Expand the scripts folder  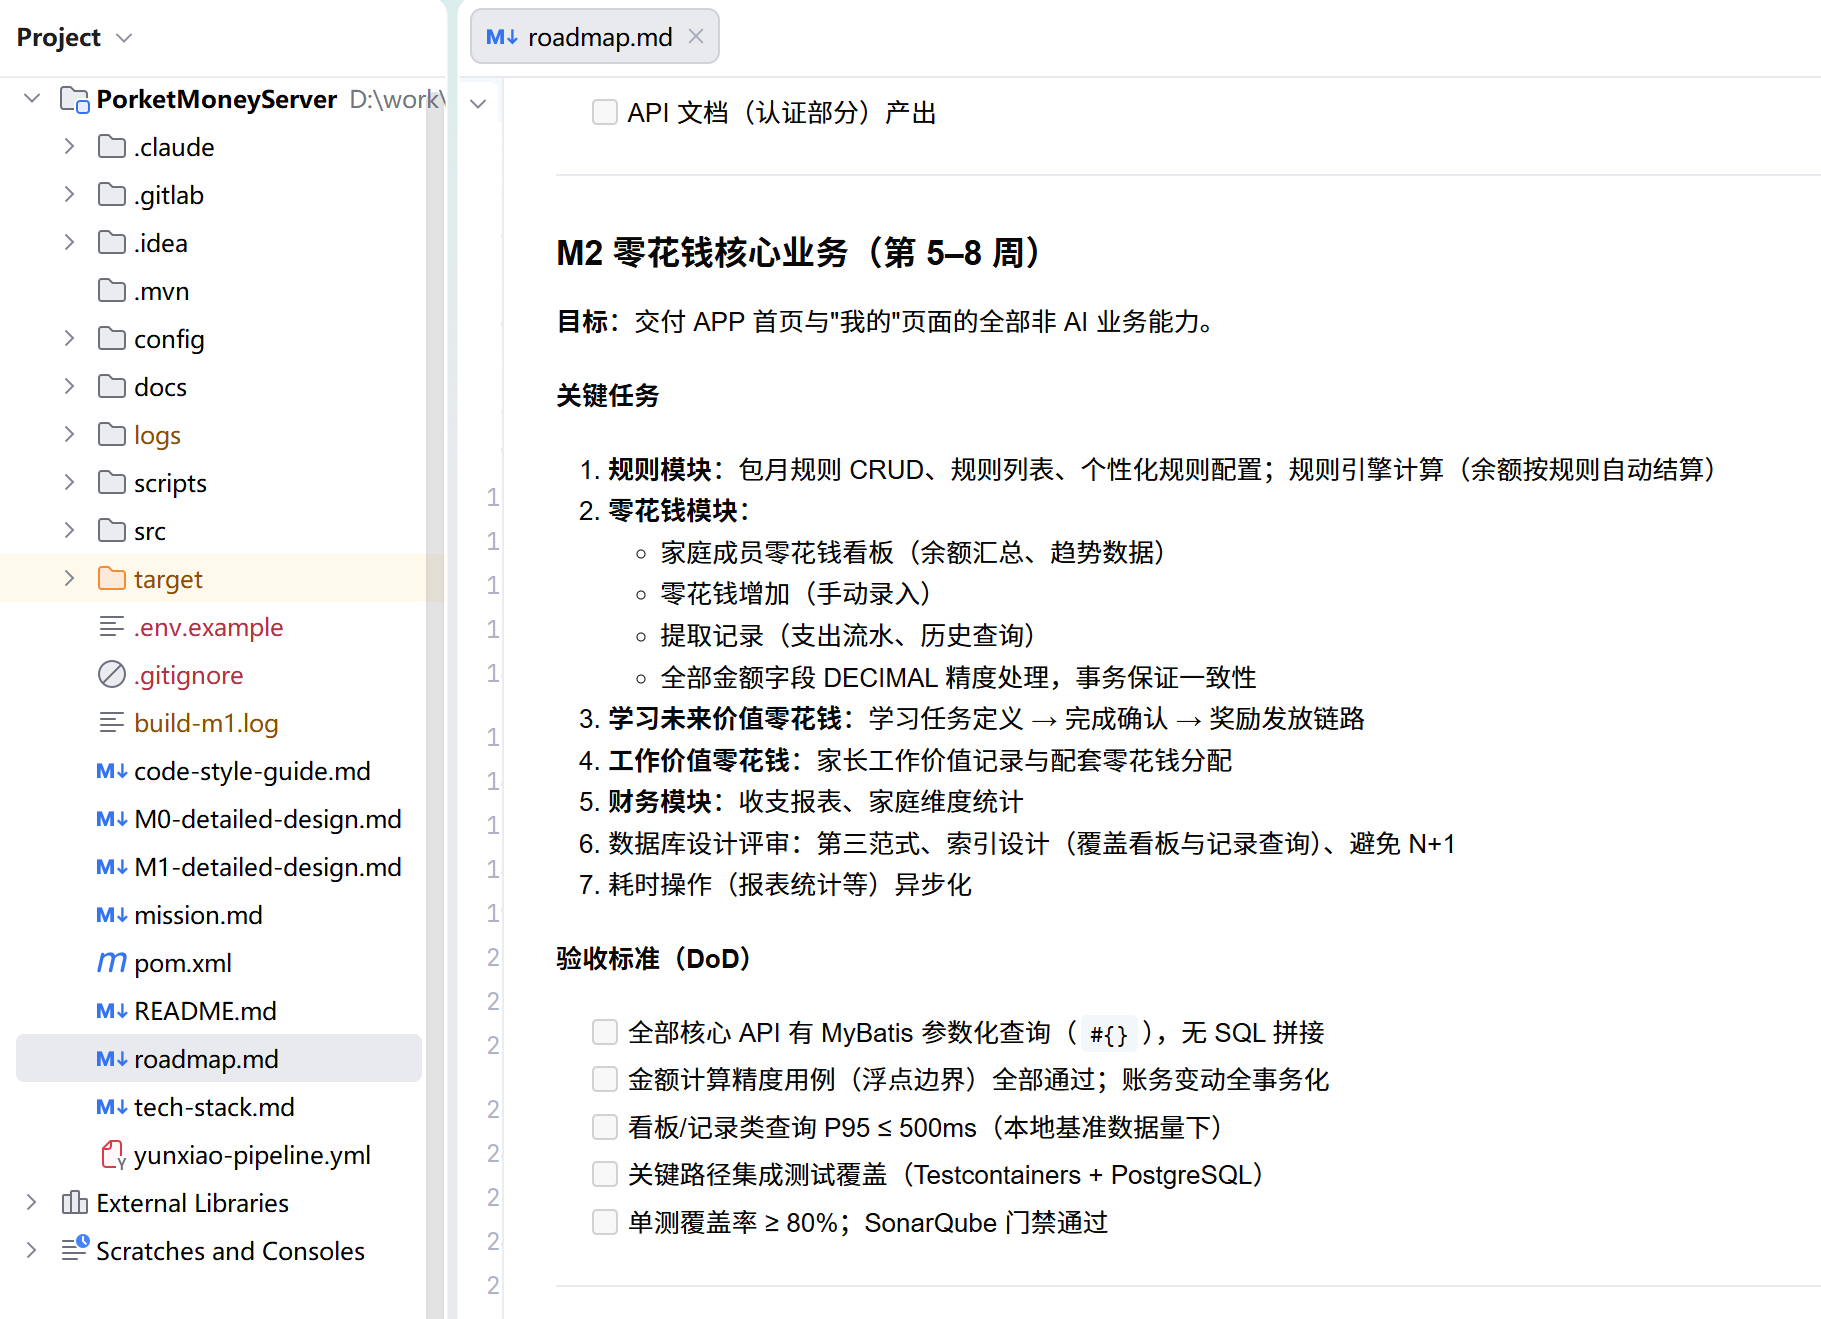(x=69, y=482)
